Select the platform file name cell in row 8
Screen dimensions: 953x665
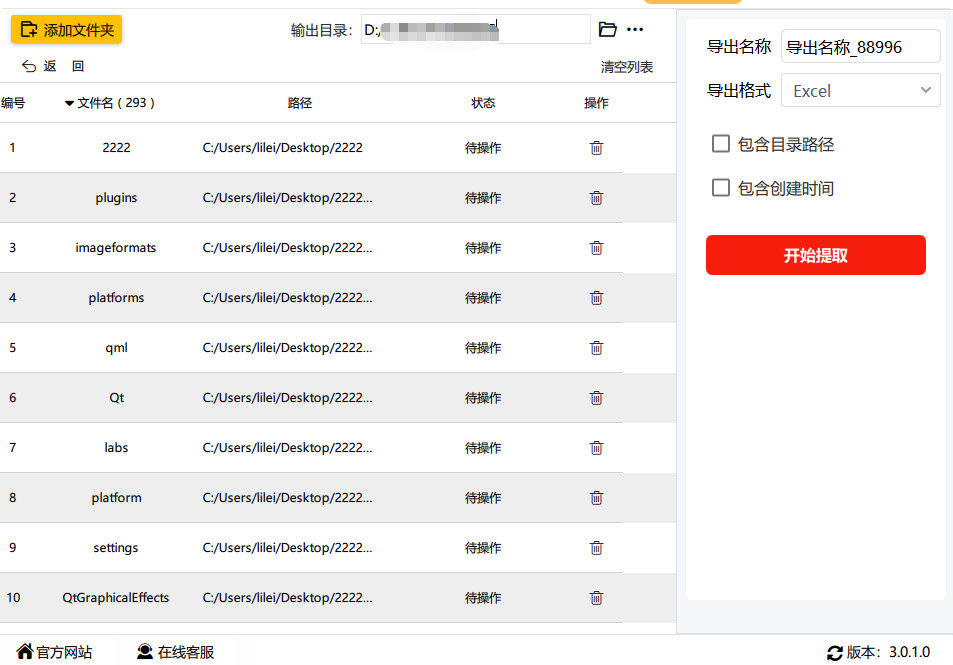(x=116, y=498)
